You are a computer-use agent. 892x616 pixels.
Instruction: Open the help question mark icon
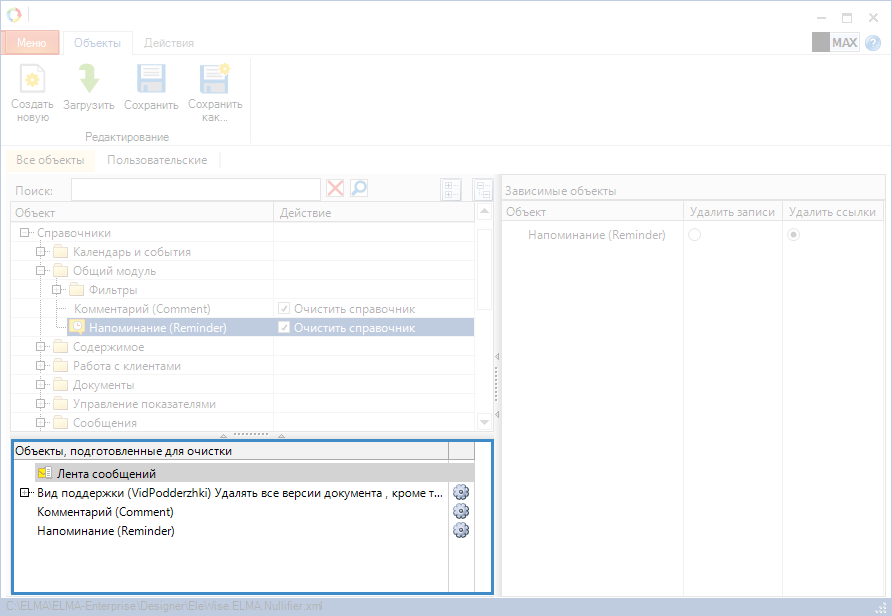coord(873,43)
